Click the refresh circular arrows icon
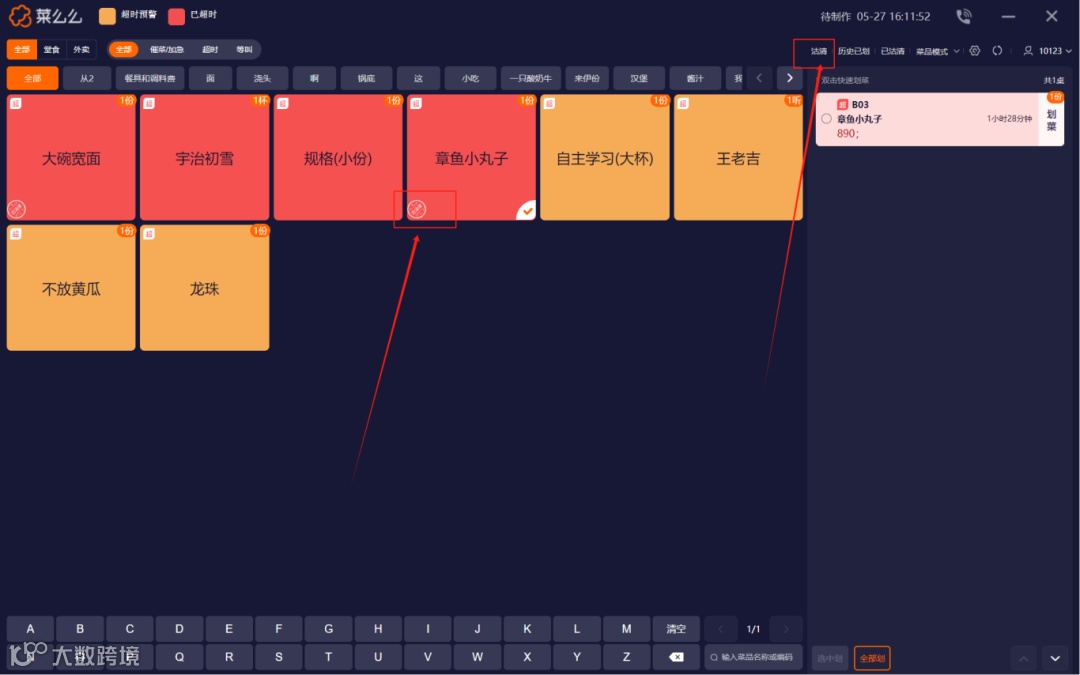This screenshot has width=1080, height=675. coord(997,50)
